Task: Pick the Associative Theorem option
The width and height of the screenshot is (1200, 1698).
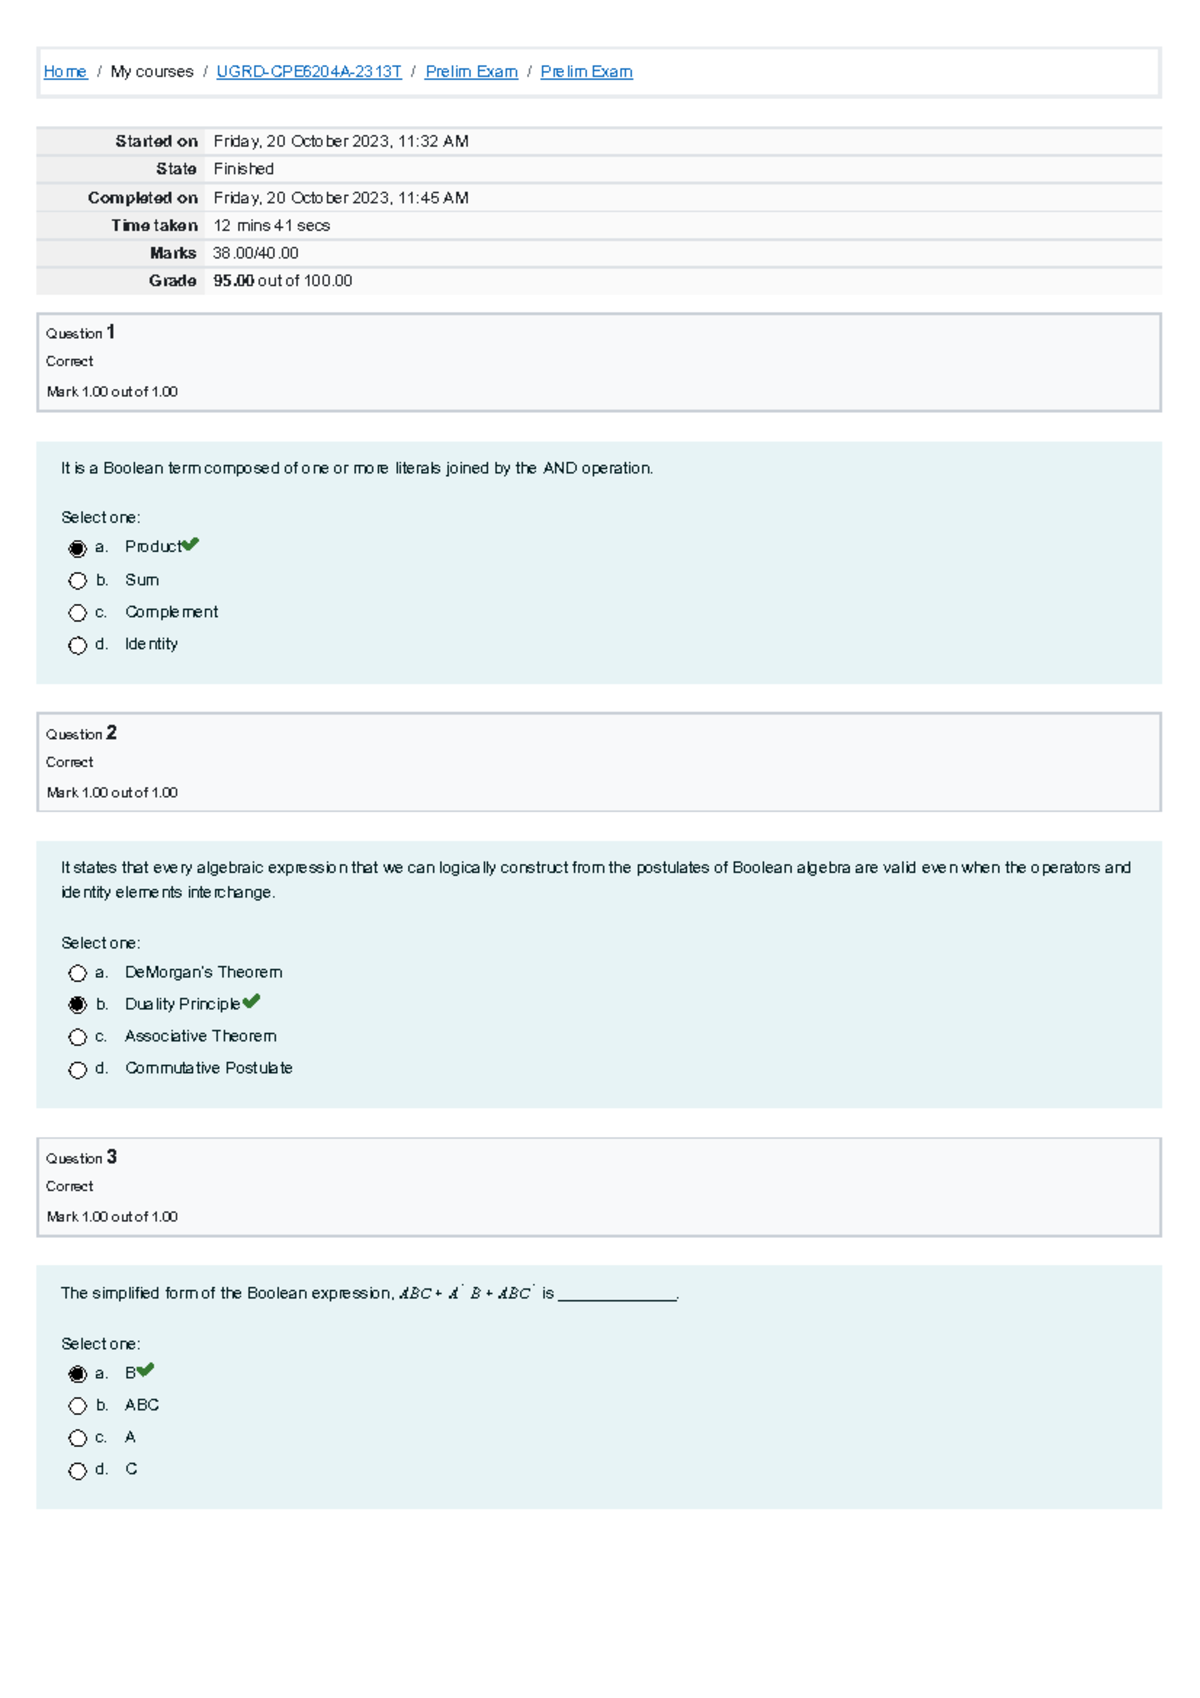Action: point(78,1037)
